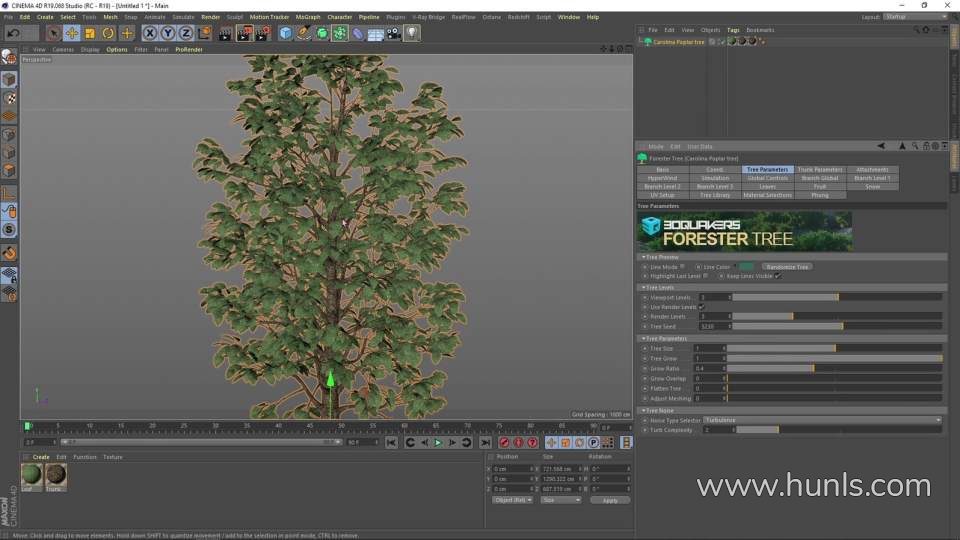
Task: Open the Noise Type Selector dropdown
Action: click(822, 420)
